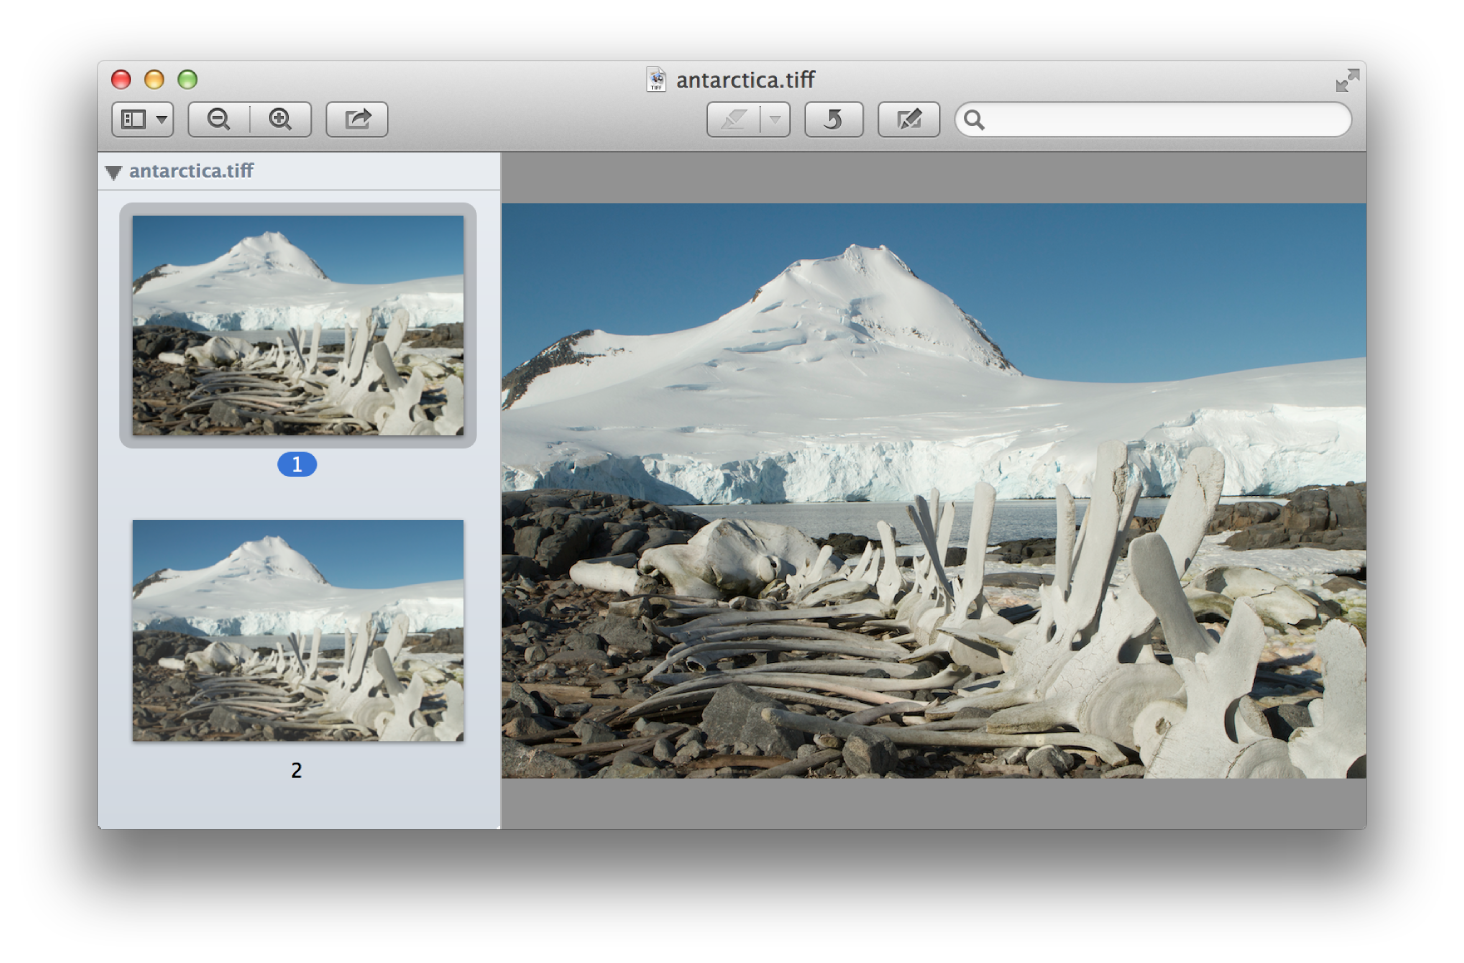
Task: Open the sidebar view dropdown arrow
Action: 161,120
